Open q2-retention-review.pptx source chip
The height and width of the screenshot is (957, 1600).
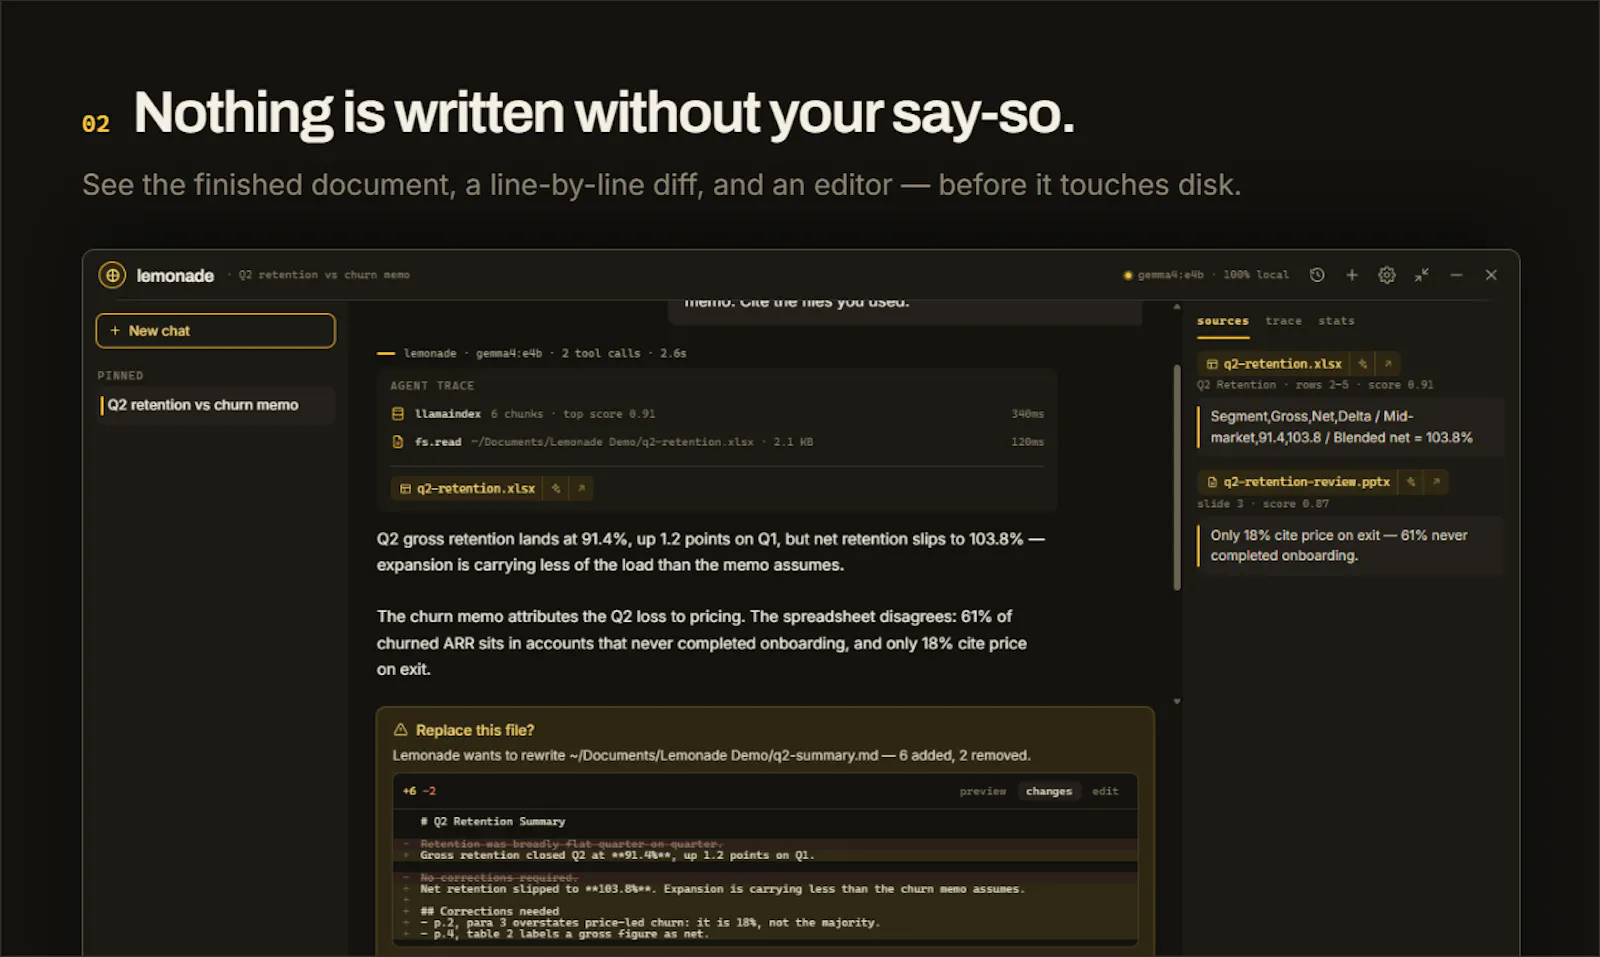1298,482
